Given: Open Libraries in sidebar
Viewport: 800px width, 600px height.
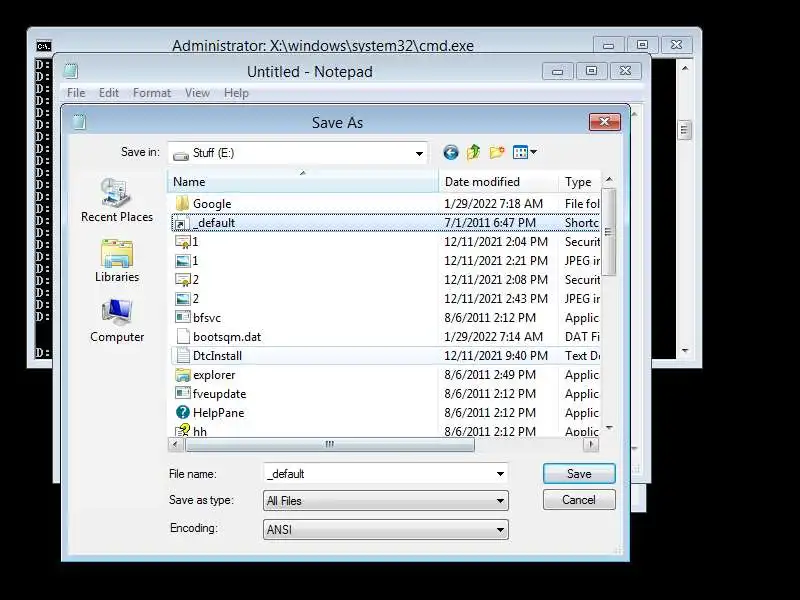Looking at the screenshot, I should pyautogui.click(x=117, y=261).
